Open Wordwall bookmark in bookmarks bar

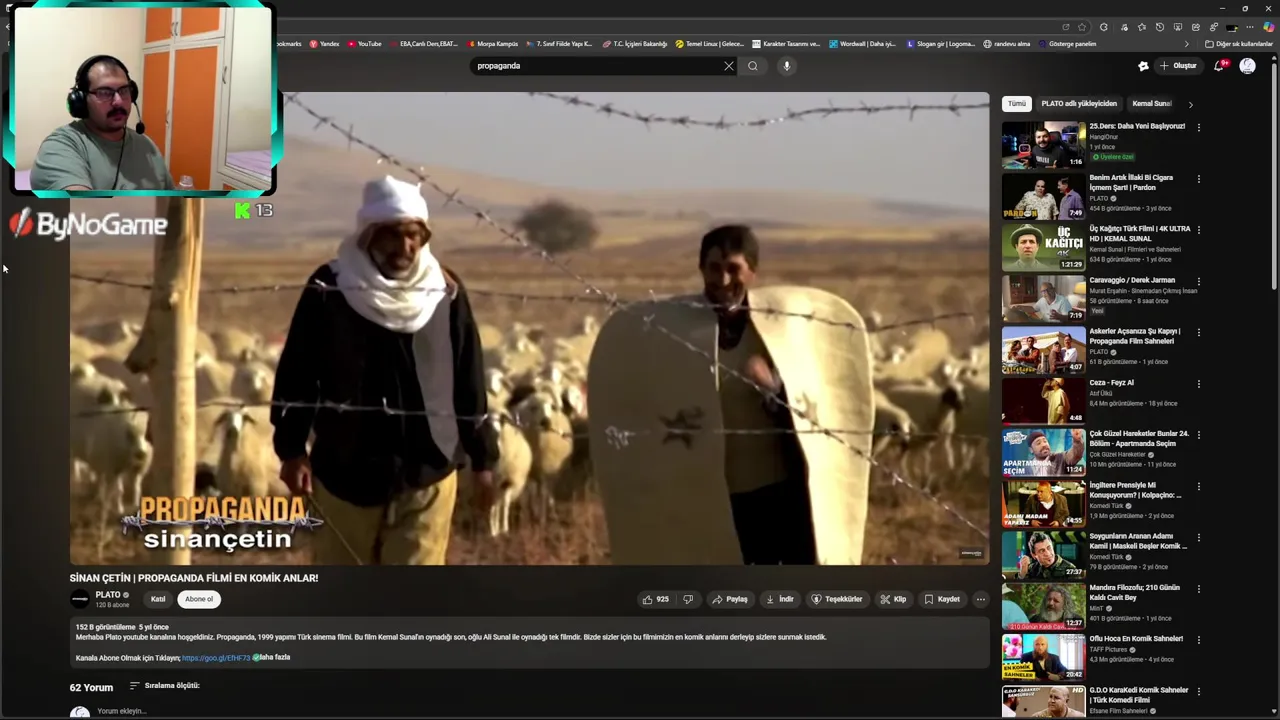click(863, 44)
